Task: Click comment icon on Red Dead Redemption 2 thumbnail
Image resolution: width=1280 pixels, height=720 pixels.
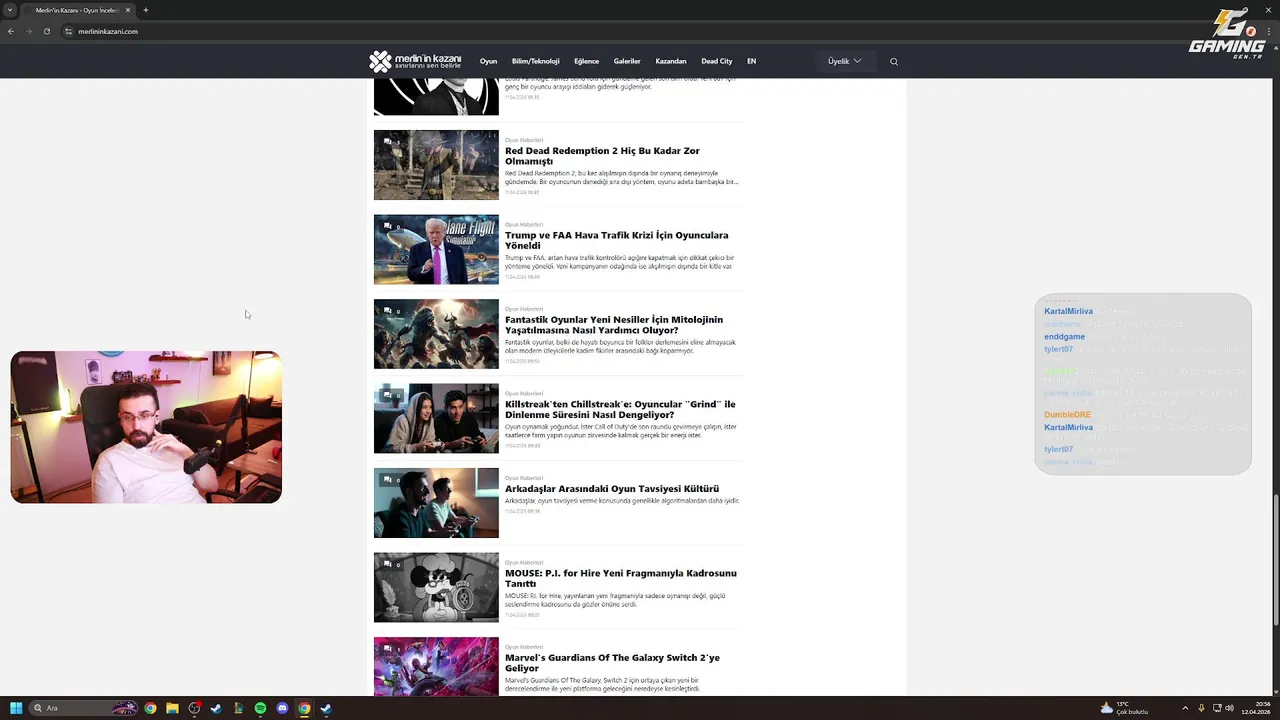Action: pos(388,142)
